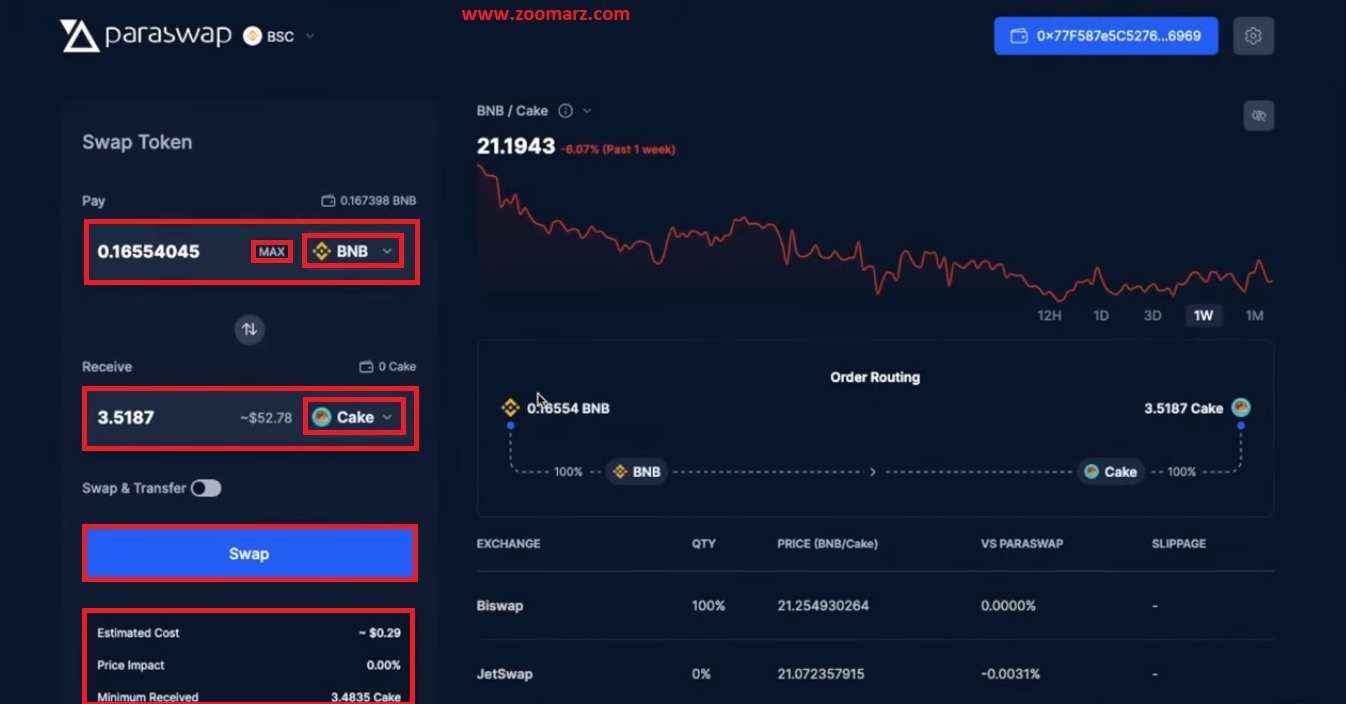Click the Receive balance 0 Cake
The width and height of the screenshot is (1346, 704).
coord(388,367)
